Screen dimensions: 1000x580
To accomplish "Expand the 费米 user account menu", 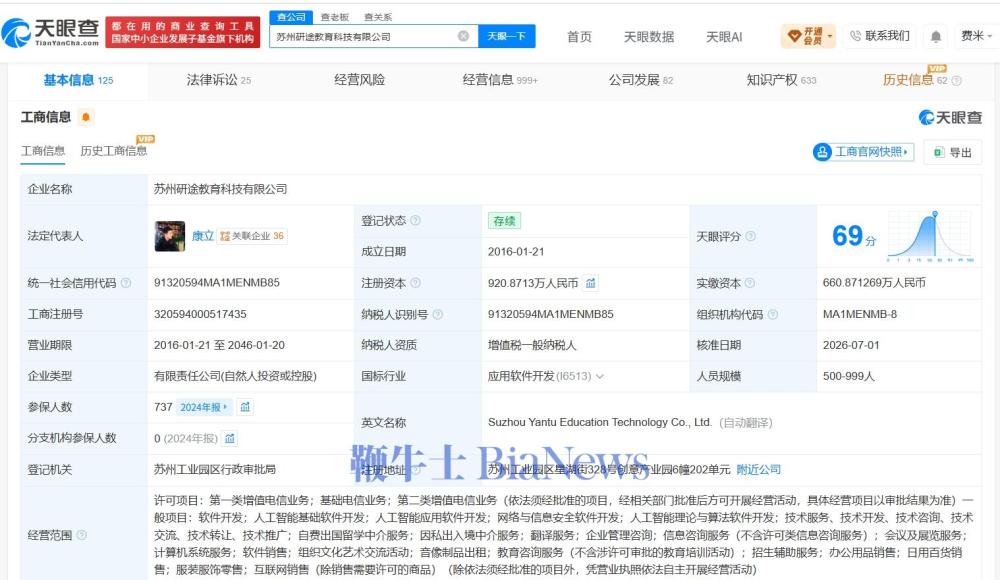I will [976, 36].
